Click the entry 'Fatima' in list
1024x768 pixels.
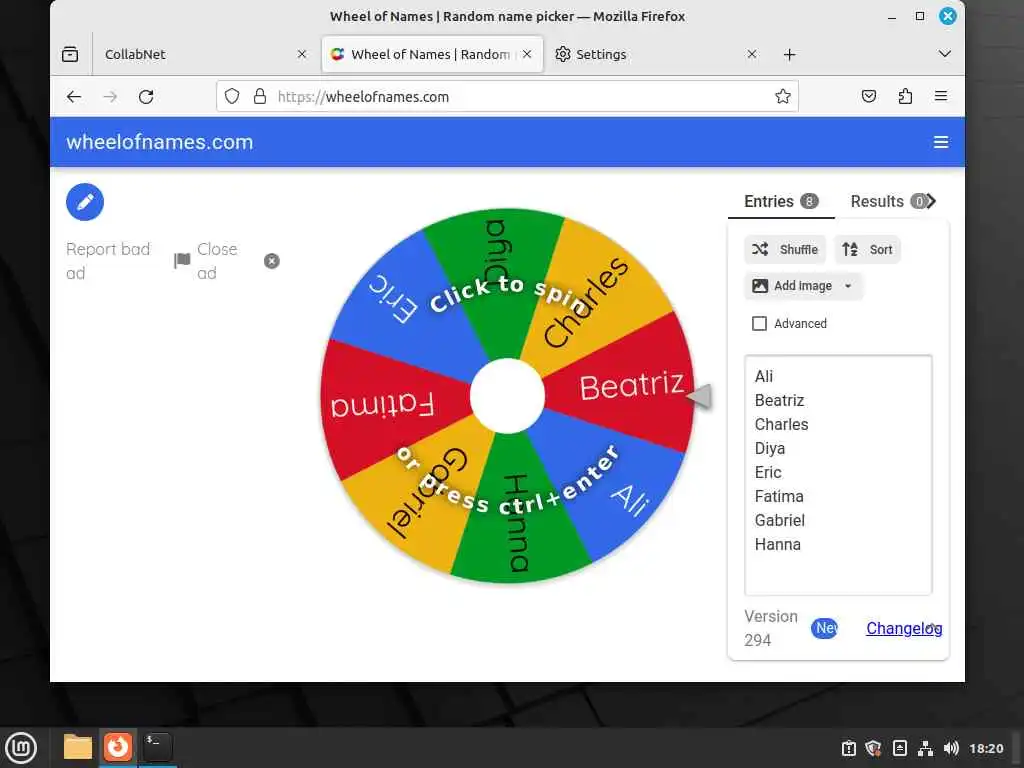(x=778, y=496)
